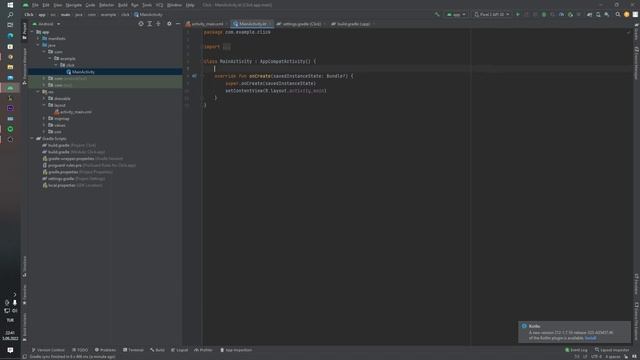Screen dimensions: 640x360
Task: Click the Make Project hammer icon
Action: point(437,15)
